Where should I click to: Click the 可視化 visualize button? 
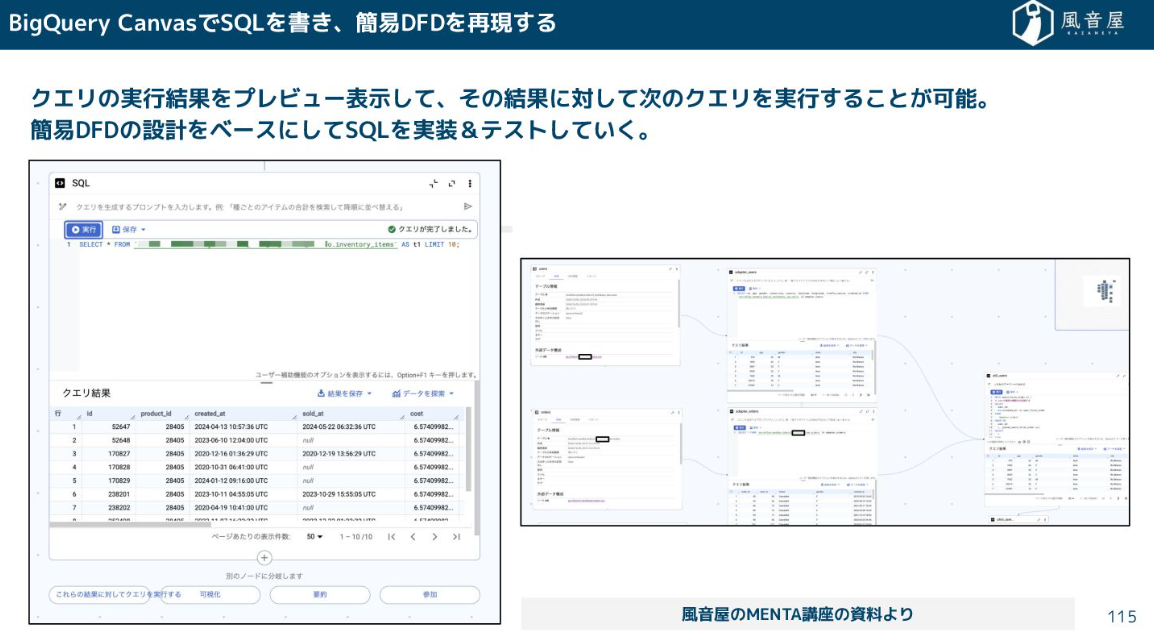(210, 594)
